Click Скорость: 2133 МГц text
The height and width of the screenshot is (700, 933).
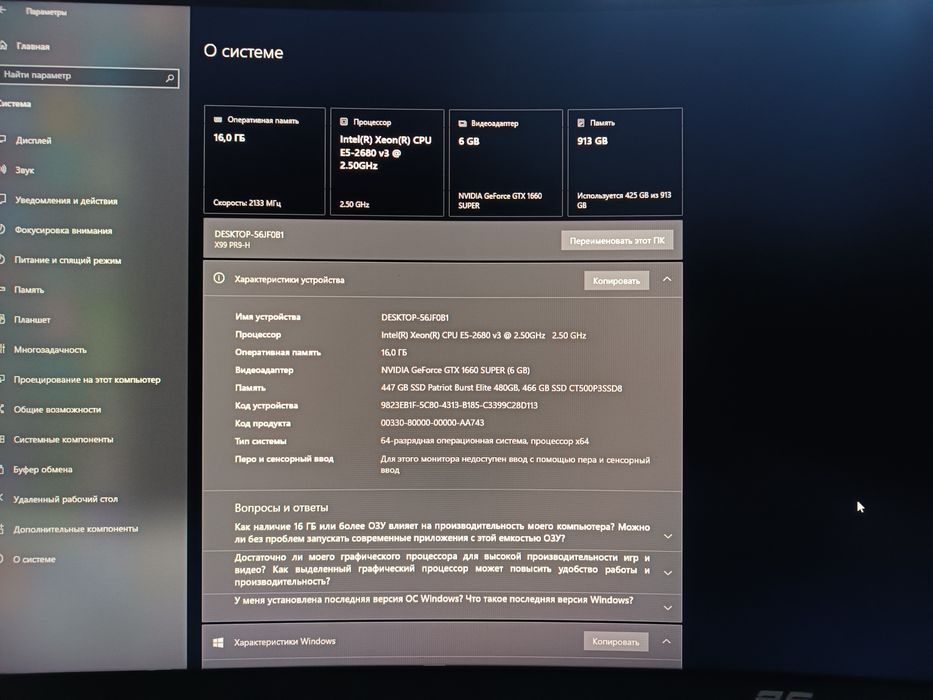[x=247, y=203]
